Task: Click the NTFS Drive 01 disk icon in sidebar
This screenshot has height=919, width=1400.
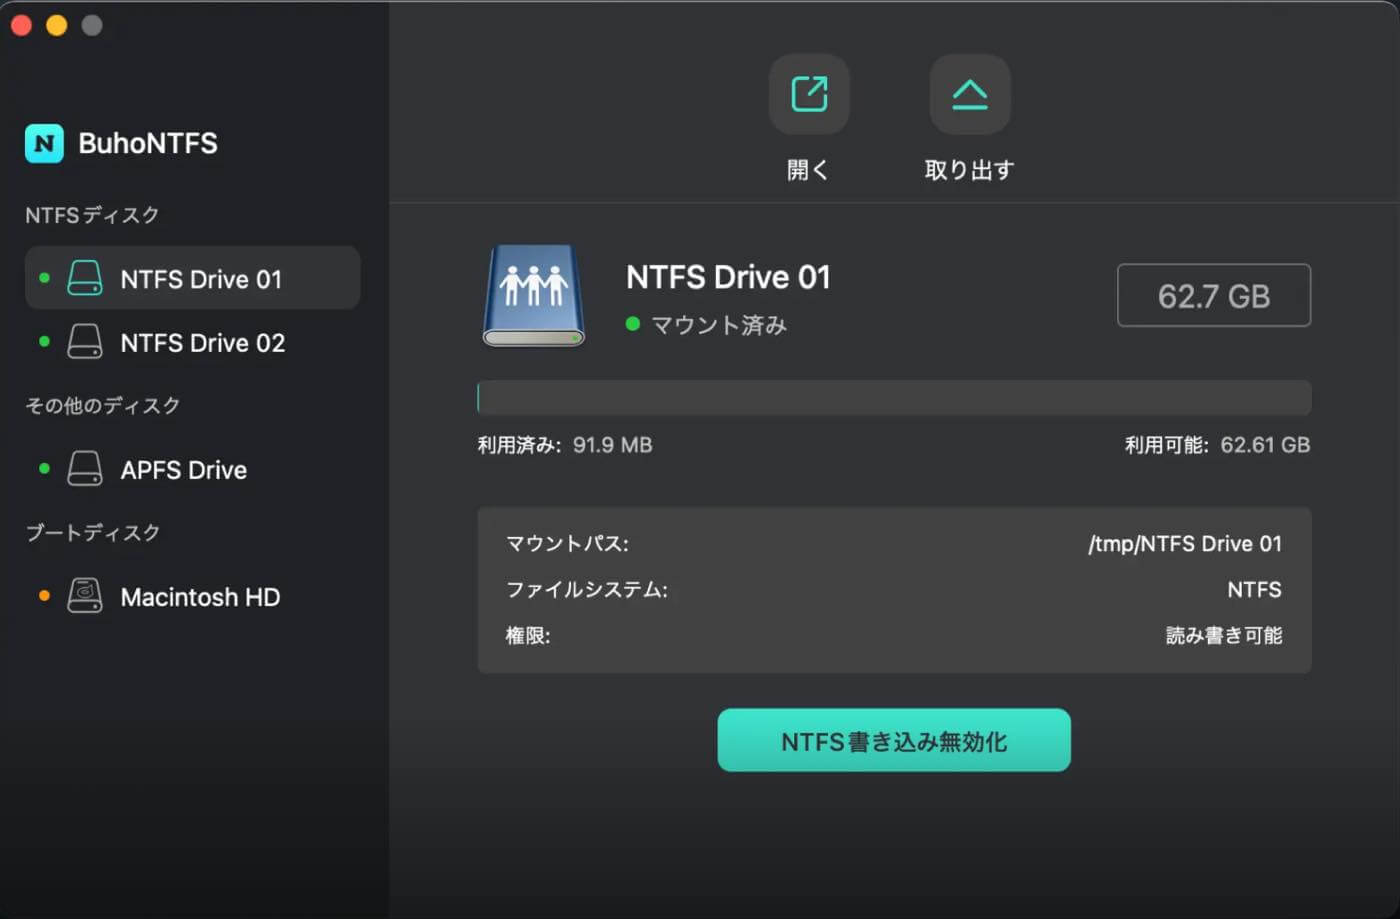Action: tap(85, 278)
